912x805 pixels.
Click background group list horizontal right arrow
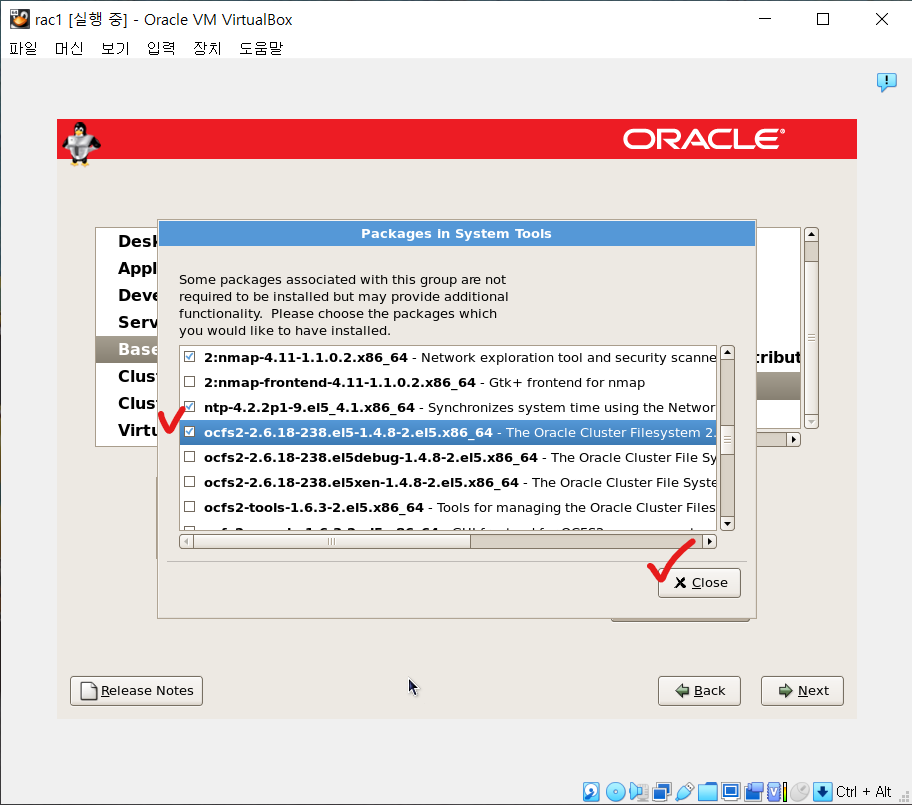point(793,439)
